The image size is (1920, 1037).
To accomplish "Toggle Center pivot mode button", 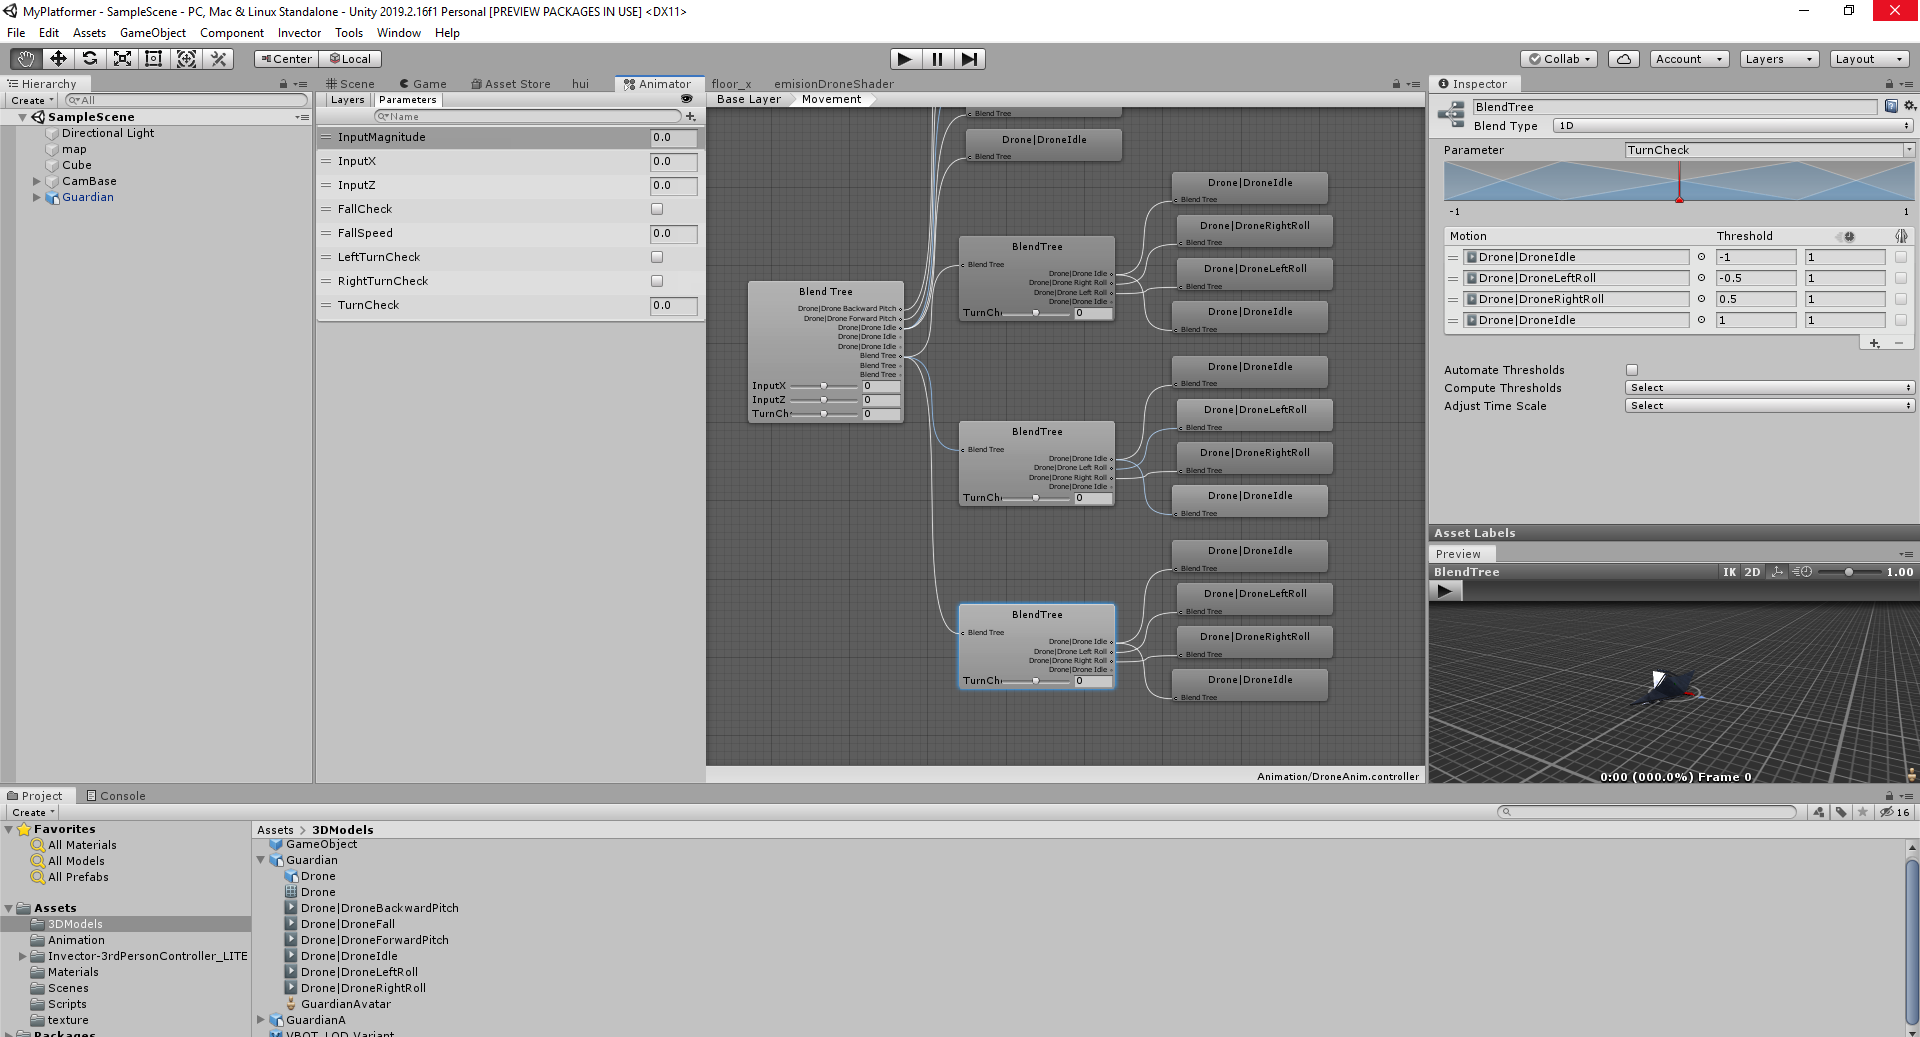I will click(286, 59).
